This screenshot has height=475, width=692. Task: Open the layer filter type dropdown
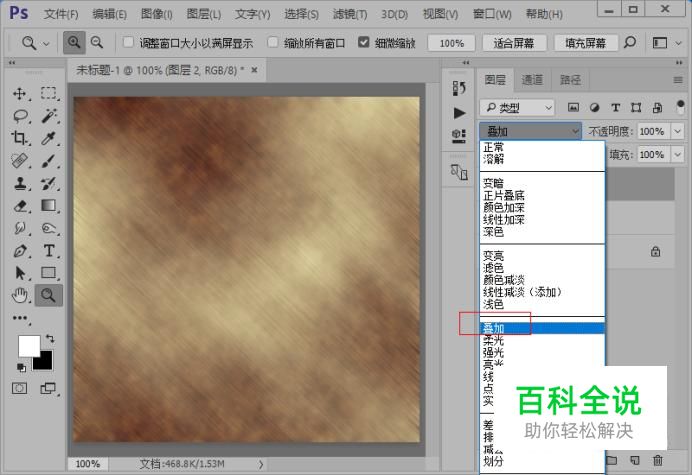coord(517,108)
